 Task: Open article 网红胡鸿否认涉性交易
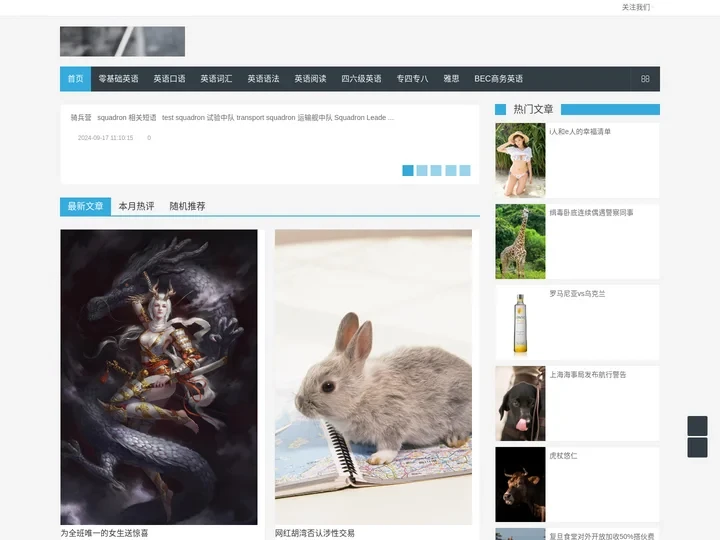pyautogui.click(x=315, y=533)
